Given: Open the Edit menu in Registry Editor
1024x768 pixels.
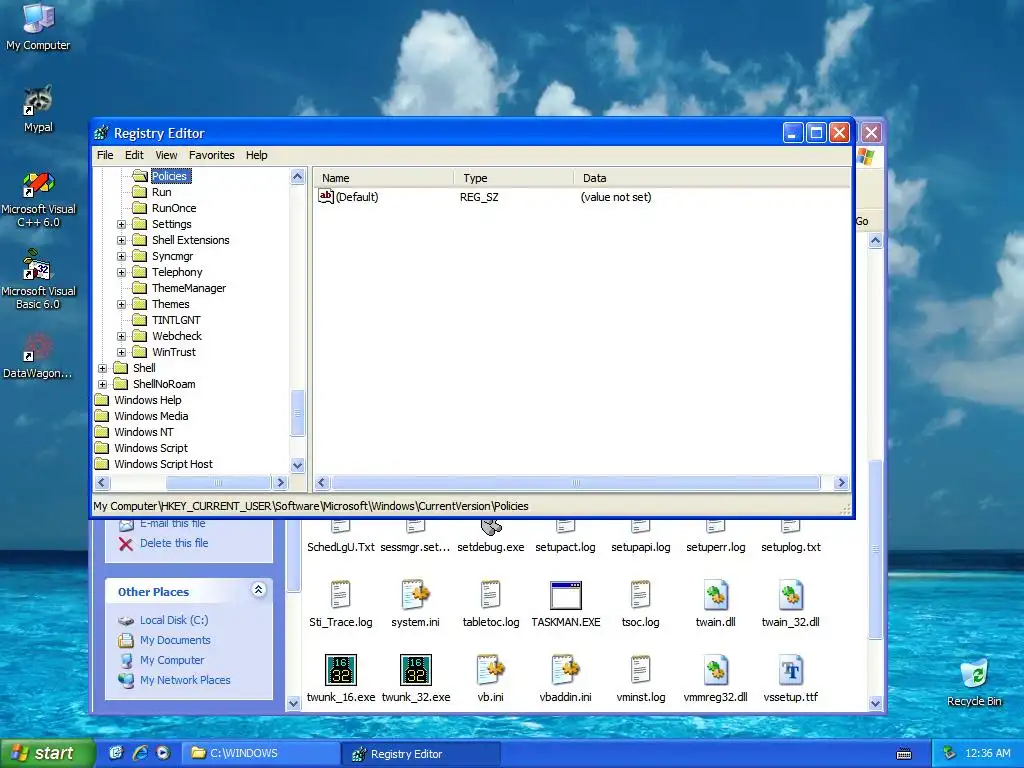Looking at the screenshot, I should [x=134, y=155].
